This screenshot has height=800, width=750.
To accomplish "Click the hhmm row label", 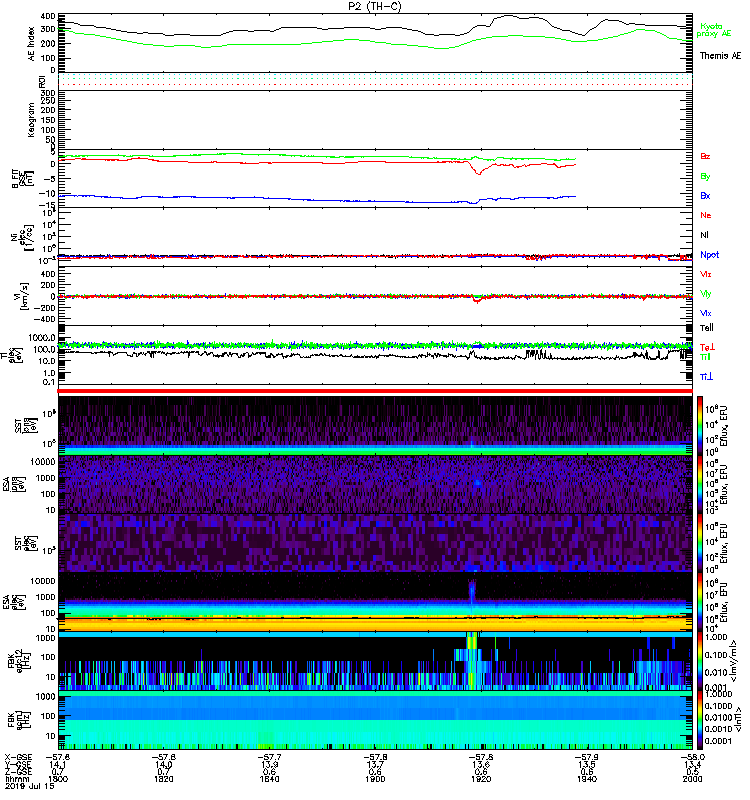I will [x=17, y=779].
